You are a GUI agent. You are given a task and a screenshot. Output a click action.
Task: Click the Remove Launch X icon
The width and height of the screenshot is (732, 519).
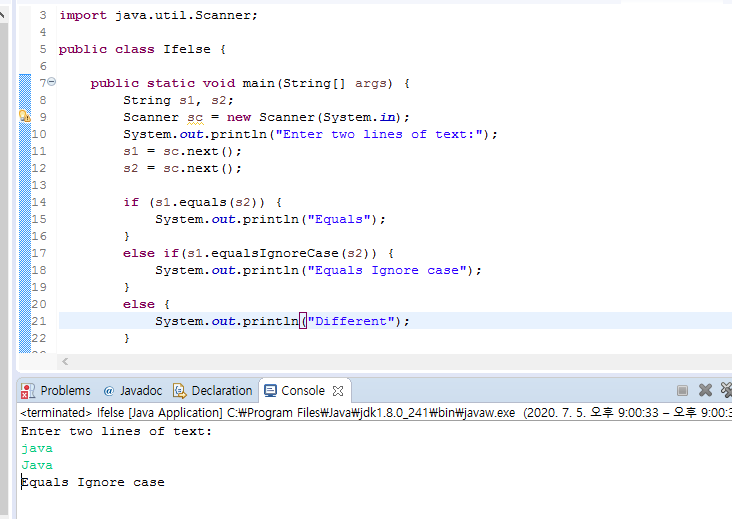705,390
